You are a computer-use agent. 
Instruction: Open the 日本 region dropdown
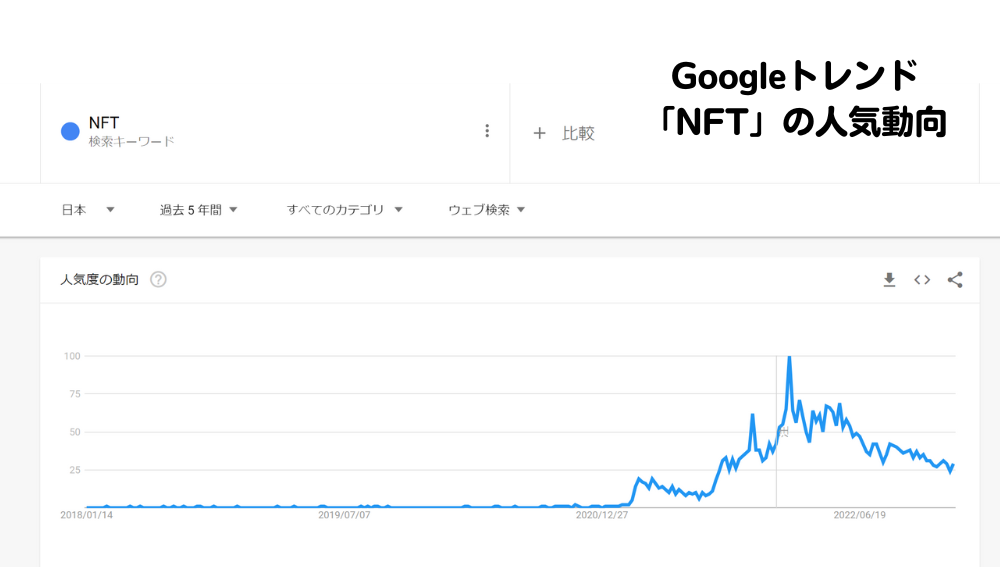click(88, 210)
